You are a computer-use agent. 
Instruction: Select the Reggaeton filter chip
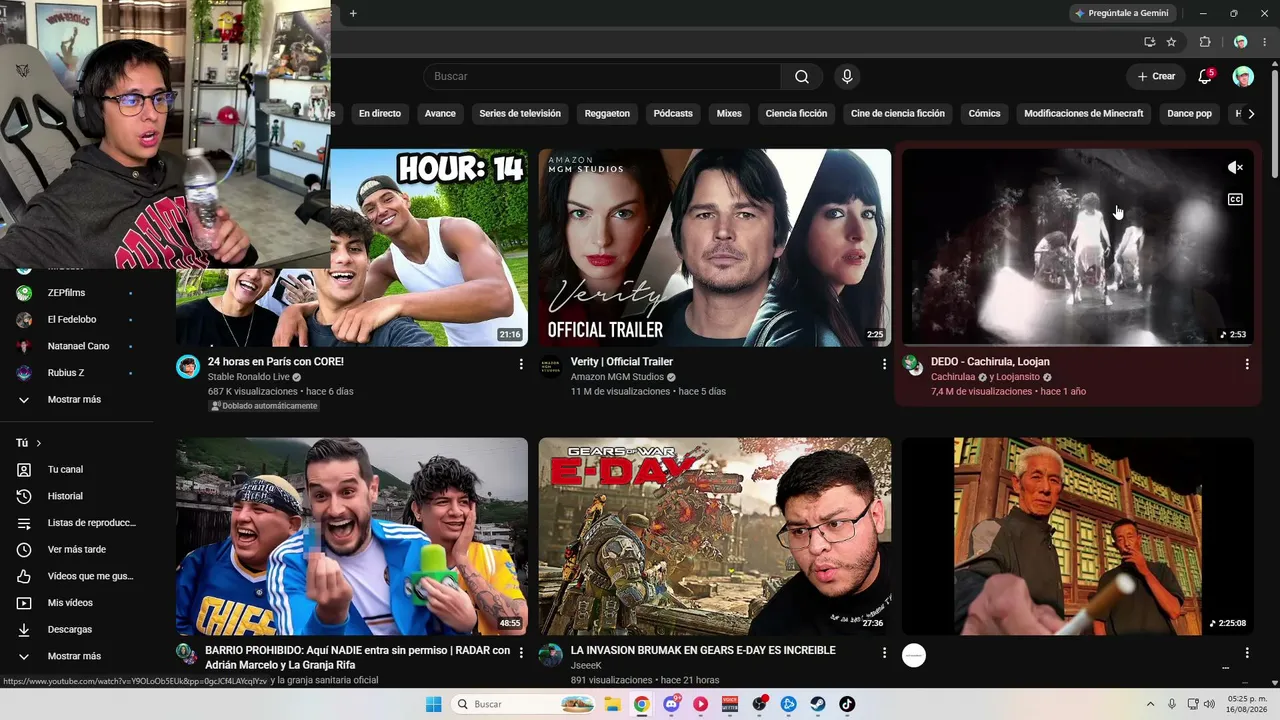pos(607,114)
